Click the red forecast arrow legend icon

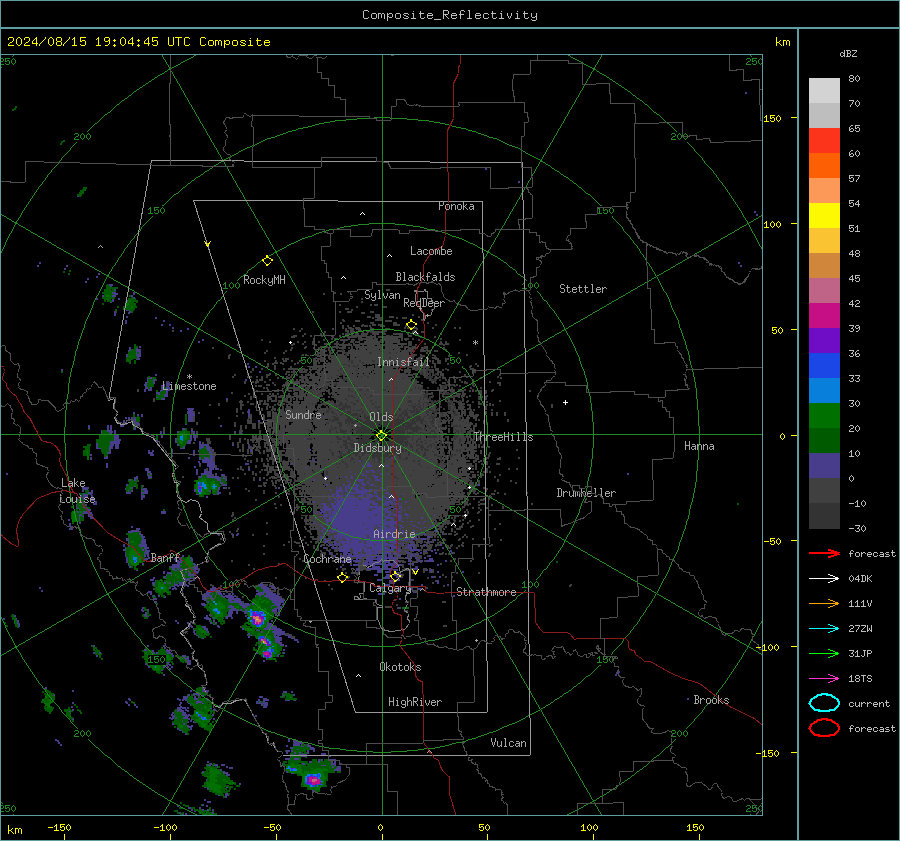[x=824, y=553]
